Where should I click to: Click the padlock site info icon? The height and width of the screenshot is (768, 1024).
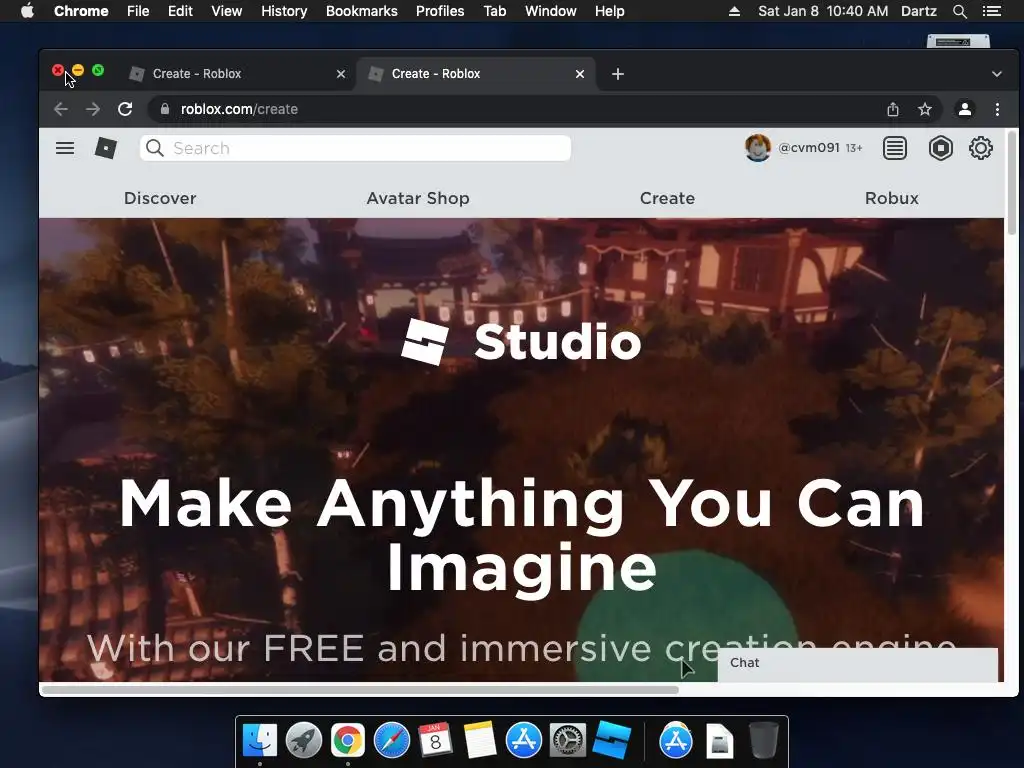165,109
